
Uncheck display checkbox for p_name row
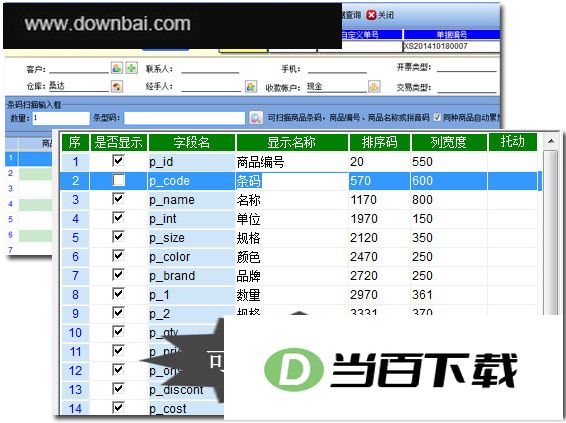(x=118, y=199)
